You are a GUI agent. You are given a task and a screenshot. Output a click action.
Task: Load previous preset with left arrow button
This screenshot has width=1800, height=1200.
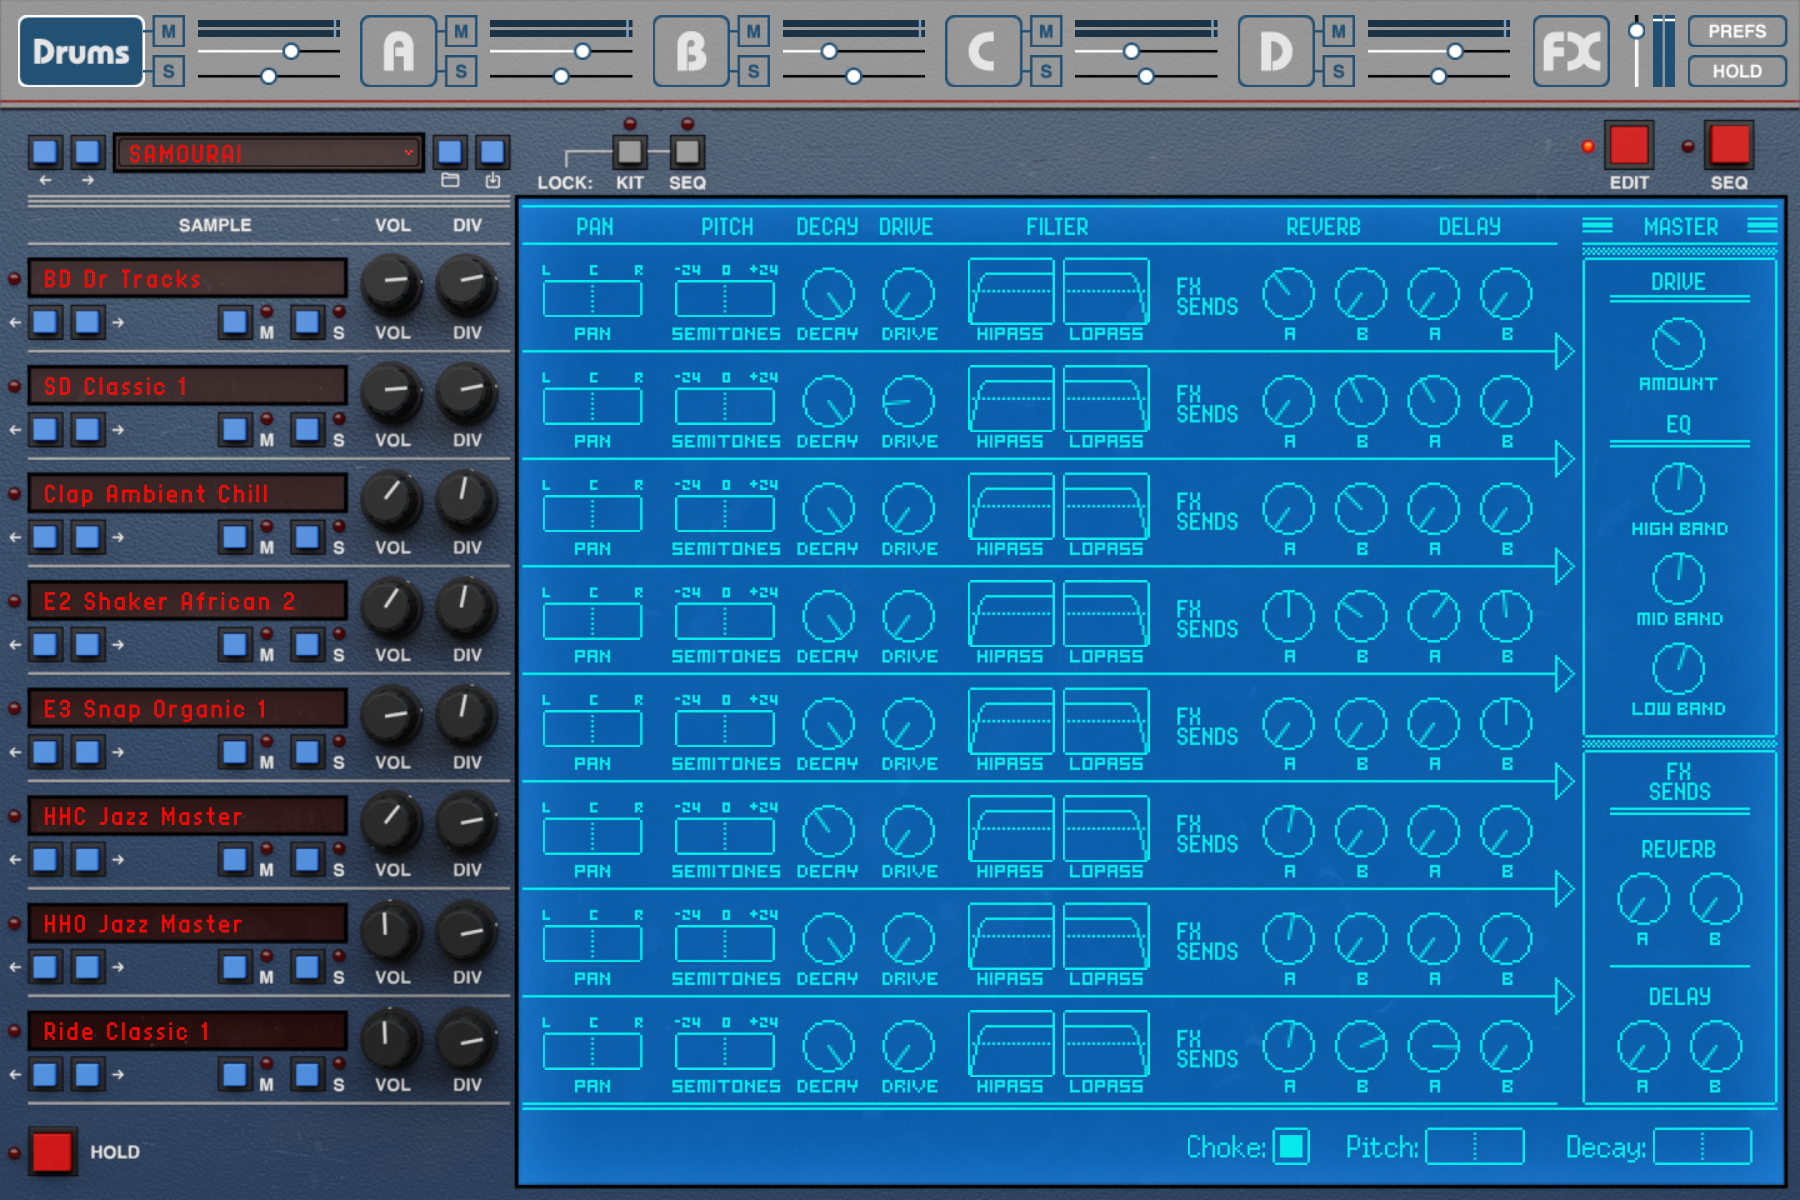coord(45,152)
